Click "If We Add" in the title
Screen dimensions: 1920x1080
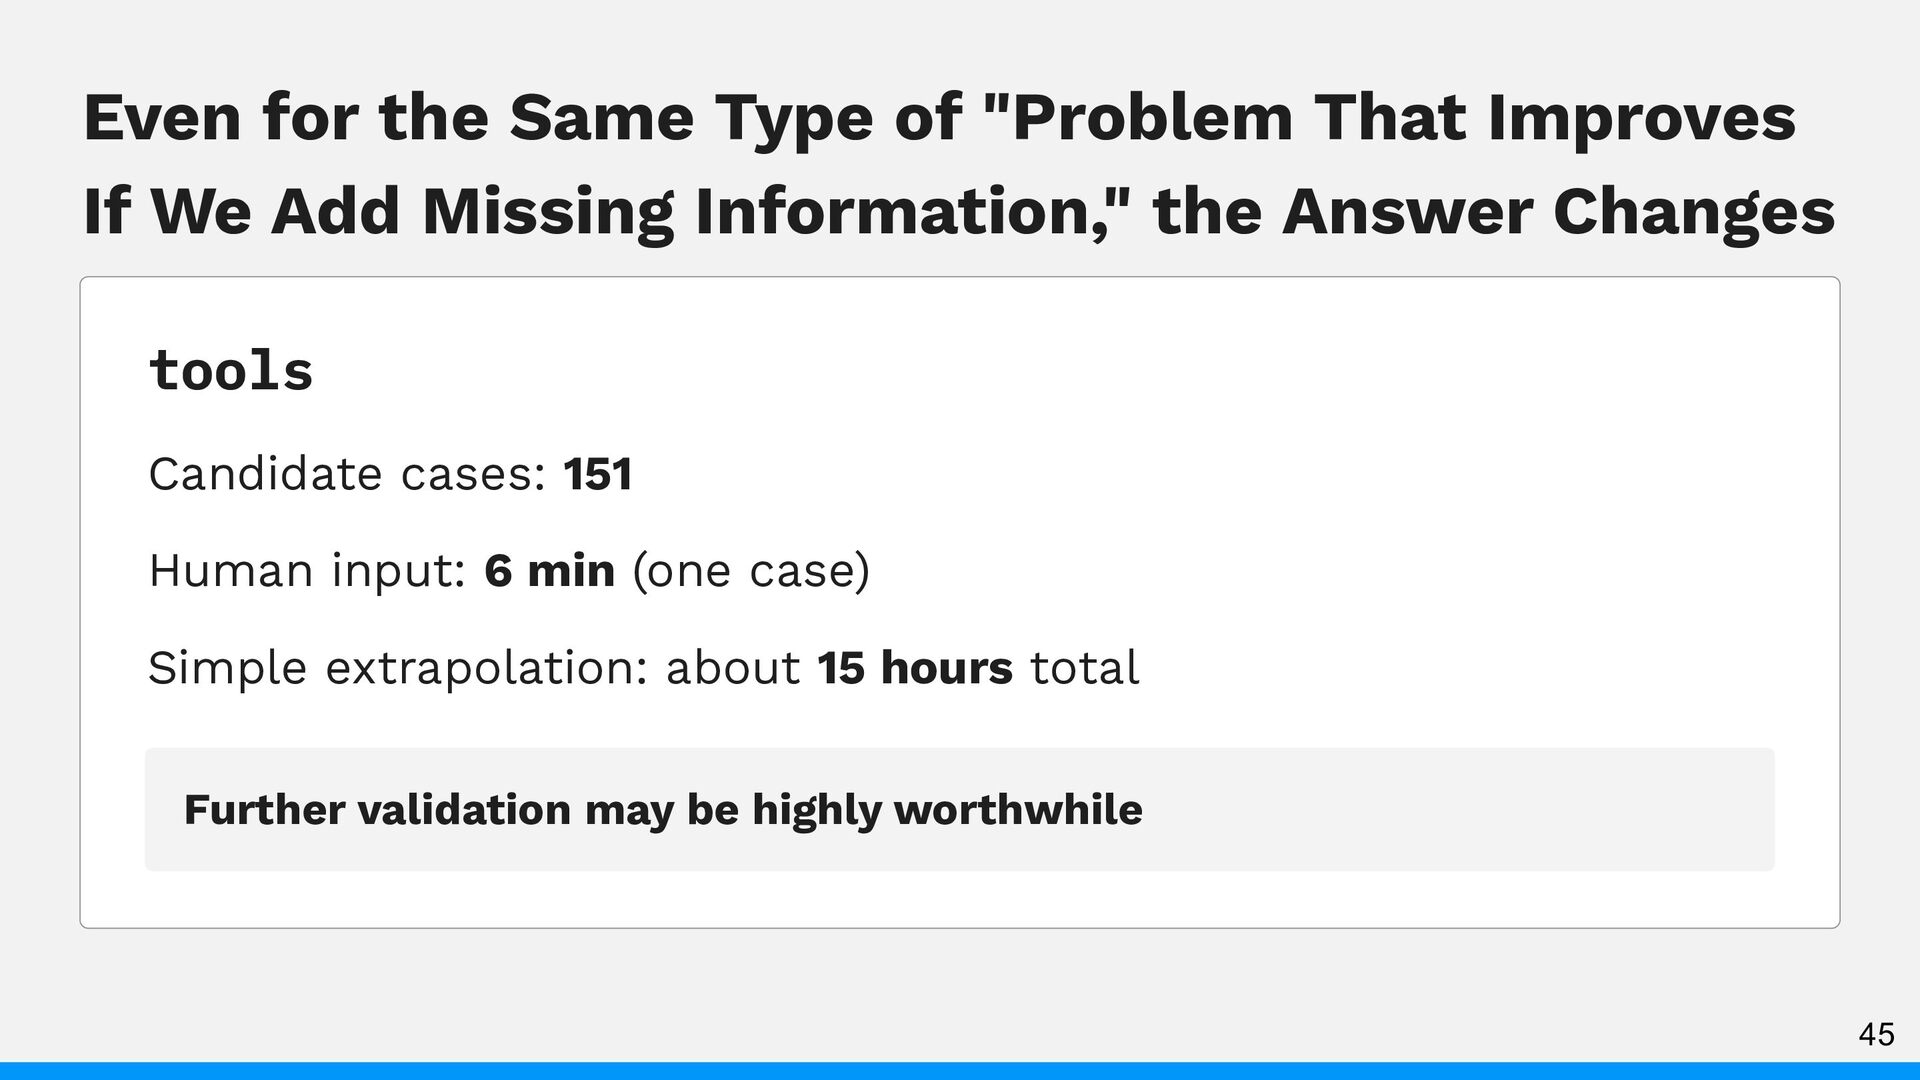click(242, 212)
